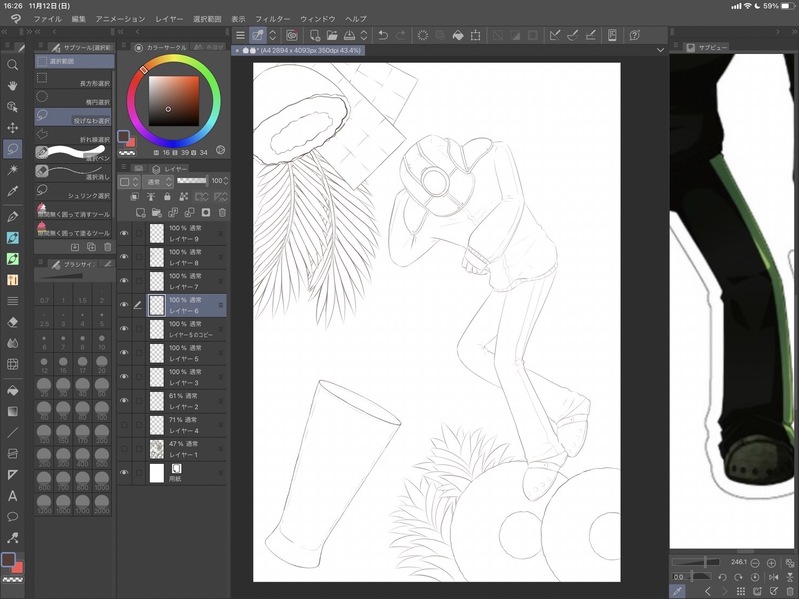Hide レイヤー 3 with its eye icon
This screenshot has height=599, width=799.
(x=124, y=376)
